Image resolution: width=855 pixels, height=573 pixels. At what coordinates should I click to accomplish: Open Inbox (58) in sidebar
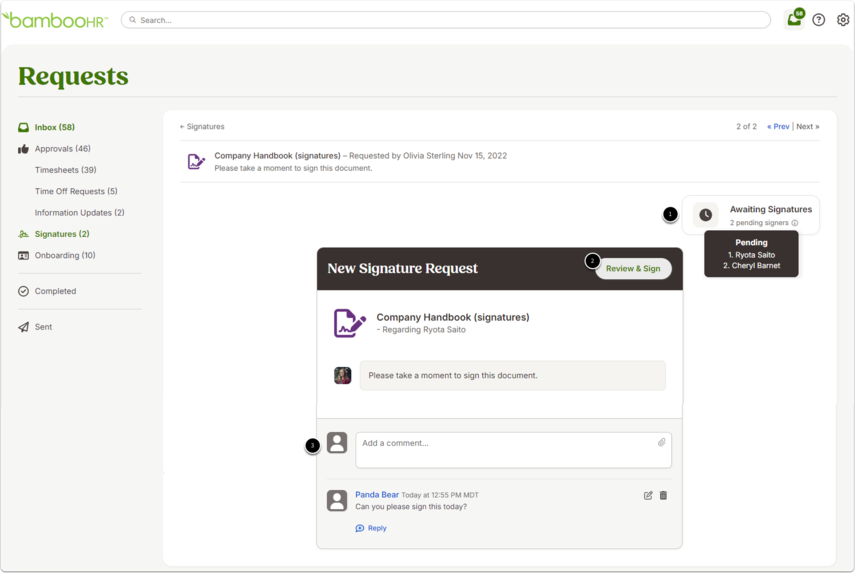[55, 128]
